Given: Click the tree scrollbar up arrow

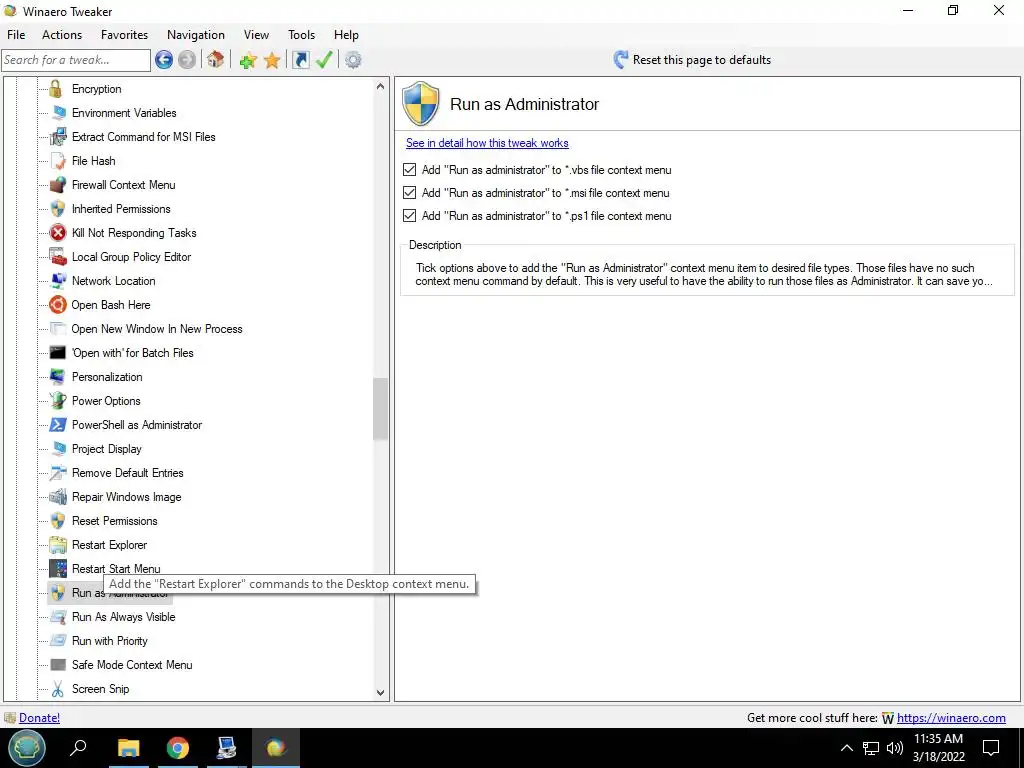Looking at the screenshot, I should tap(381, 86).
